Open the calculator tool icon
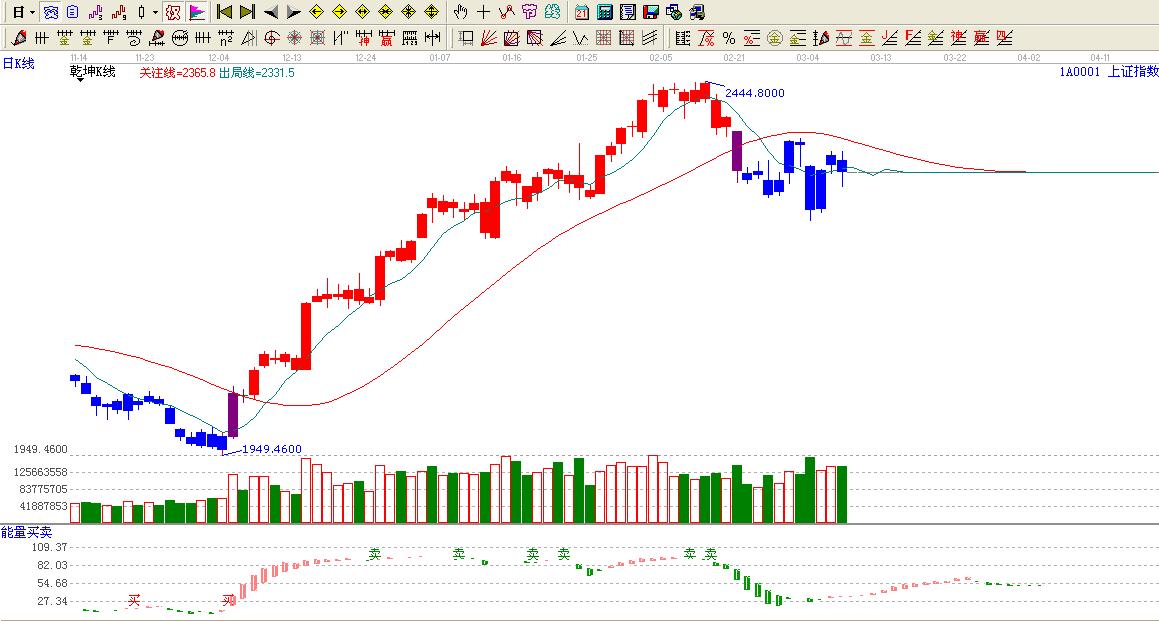Viewport: 1159px width, 621px height. click(x=605, y=12)
